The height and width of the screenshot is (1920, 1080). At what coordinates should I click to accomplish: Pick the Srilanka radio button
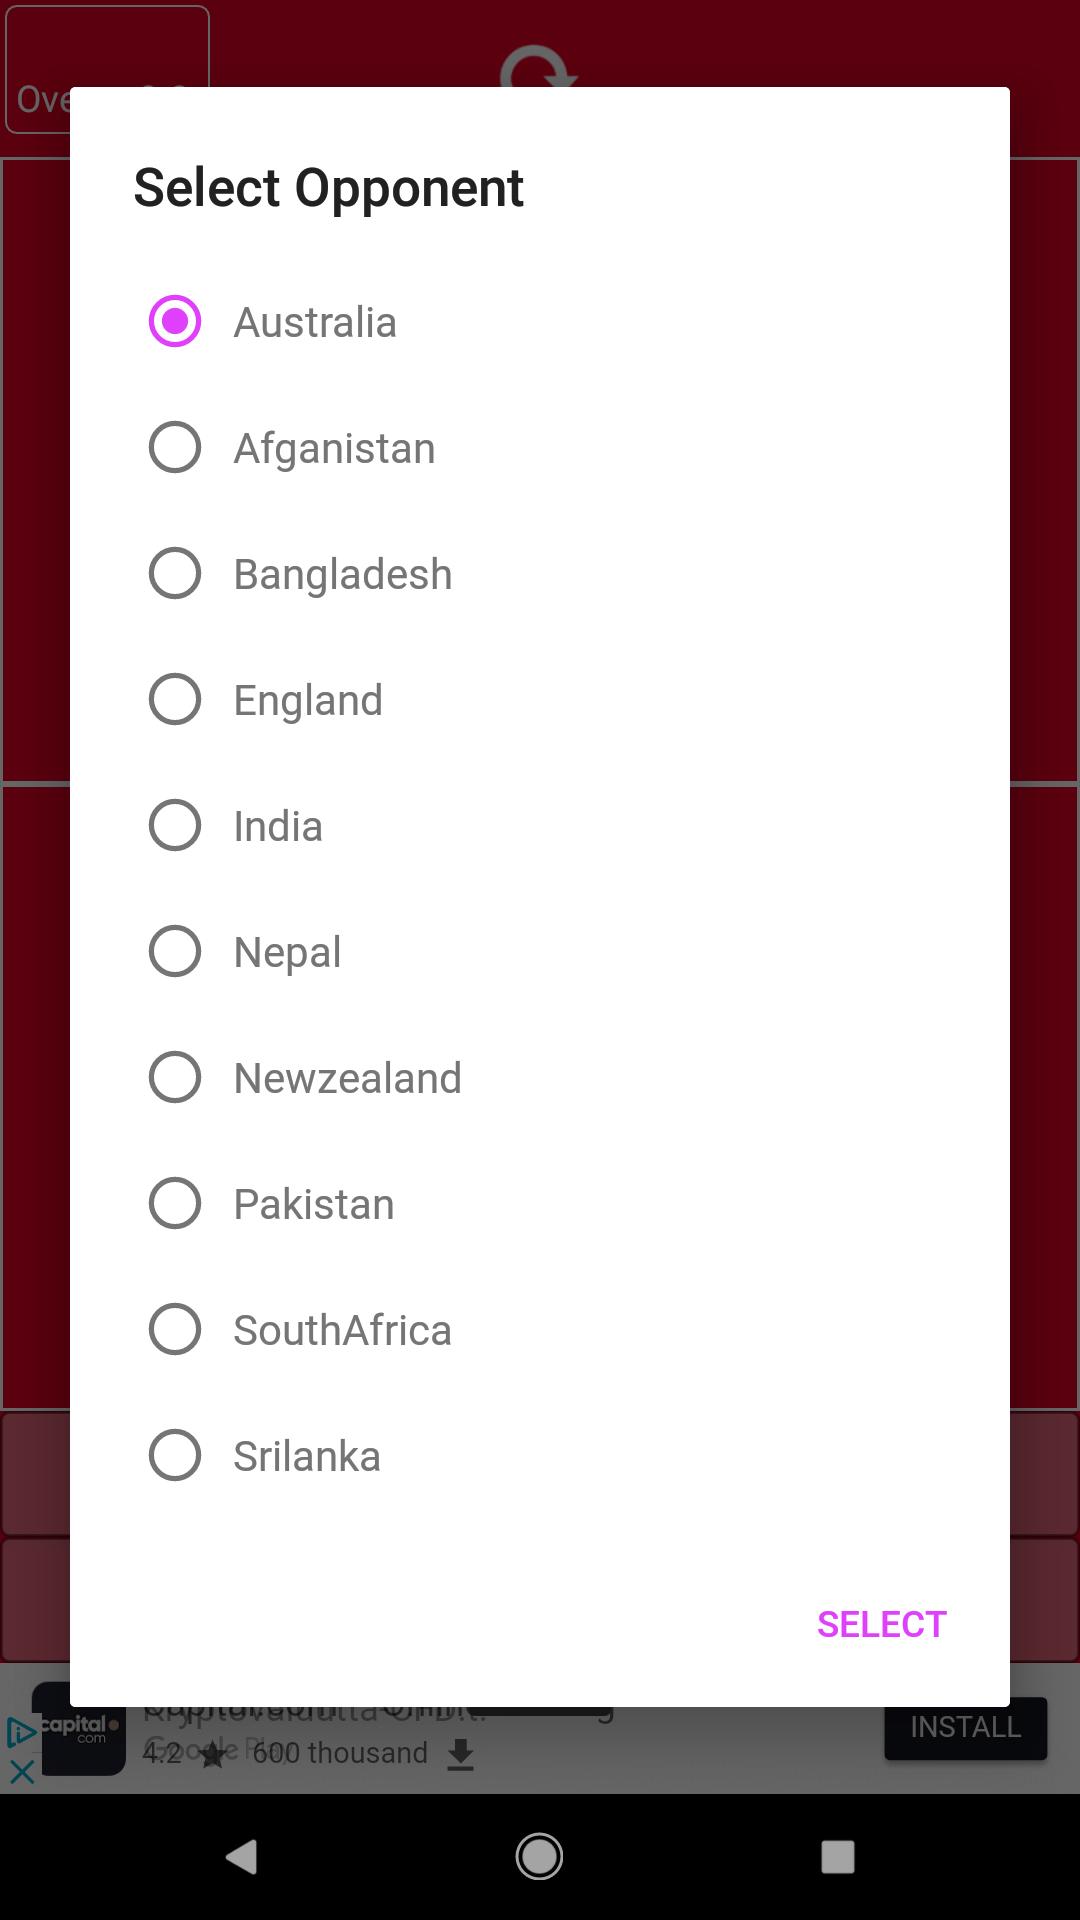click(175, 1455)
